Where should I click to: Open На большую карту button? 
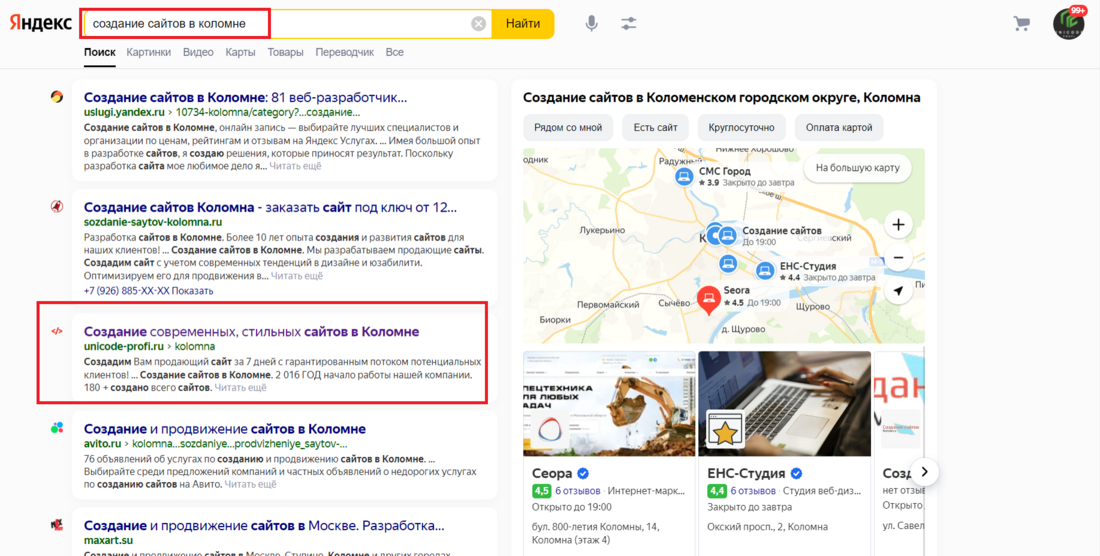857,168
